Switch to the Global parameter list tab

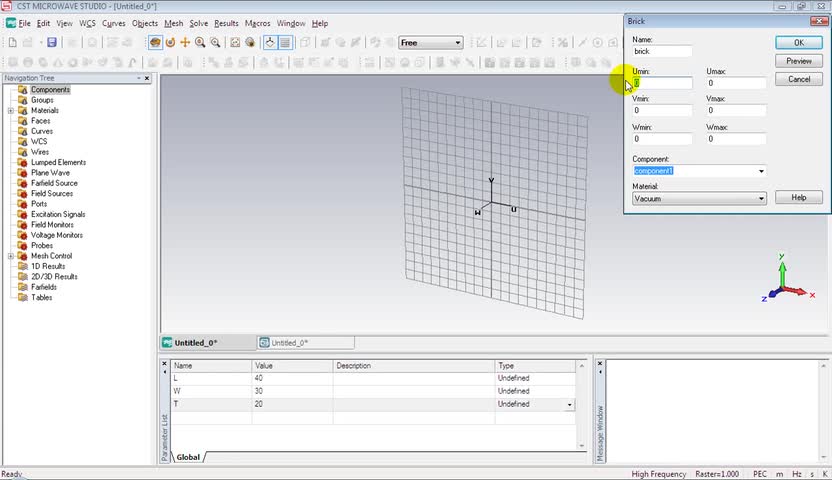tap(188, 457)
